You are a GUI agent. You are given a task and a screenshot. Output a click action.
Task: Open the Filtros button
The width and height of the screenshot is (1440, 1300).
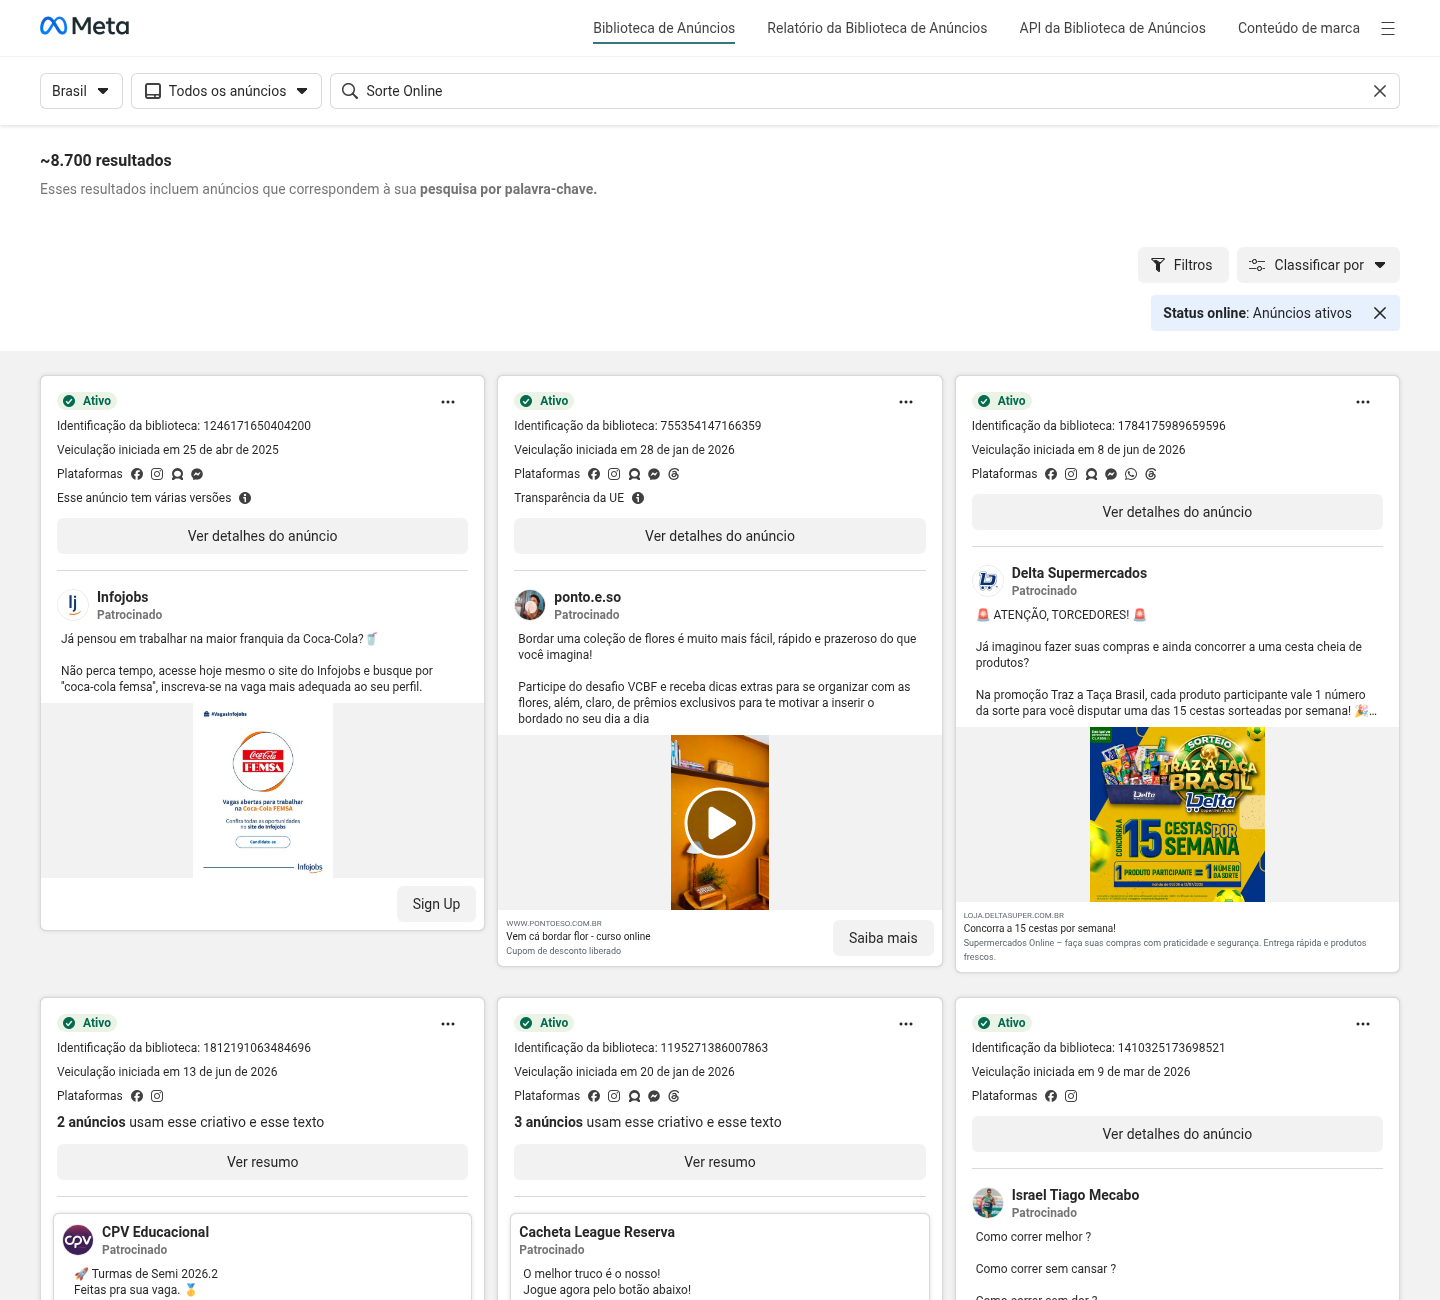[1182, 265]
